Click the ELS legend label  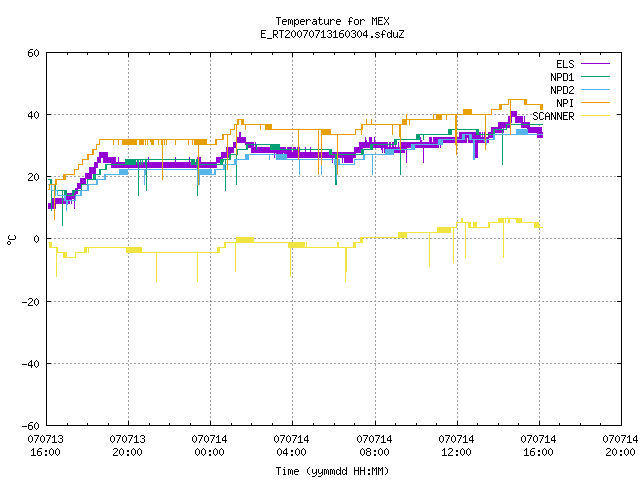[x=565, y=64]
